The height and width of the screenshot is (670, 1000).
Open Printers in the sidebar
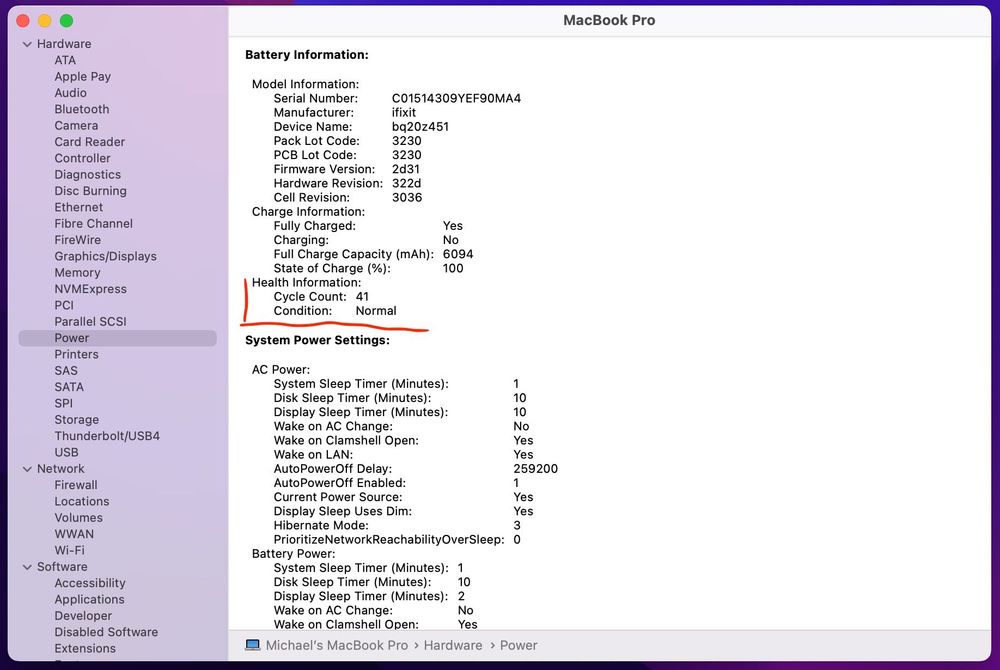pos(76,354)
